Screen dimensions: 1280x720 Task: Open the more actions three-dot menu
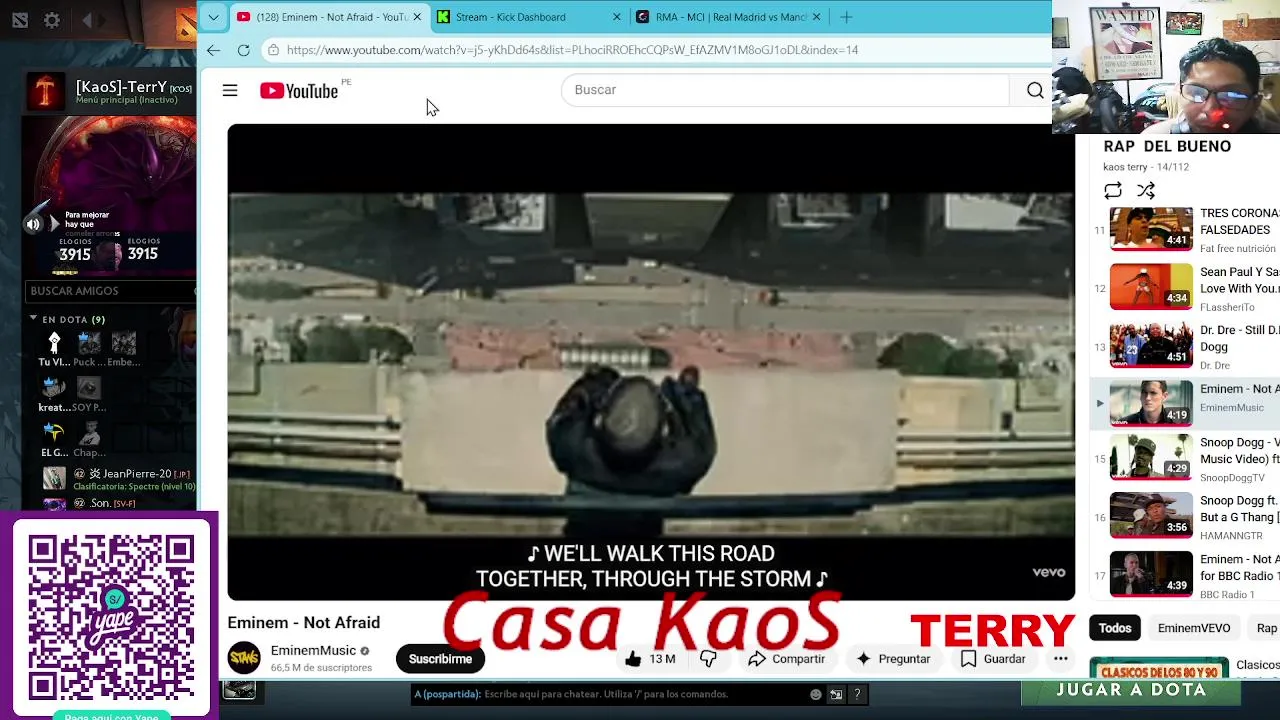[1060, 659]
